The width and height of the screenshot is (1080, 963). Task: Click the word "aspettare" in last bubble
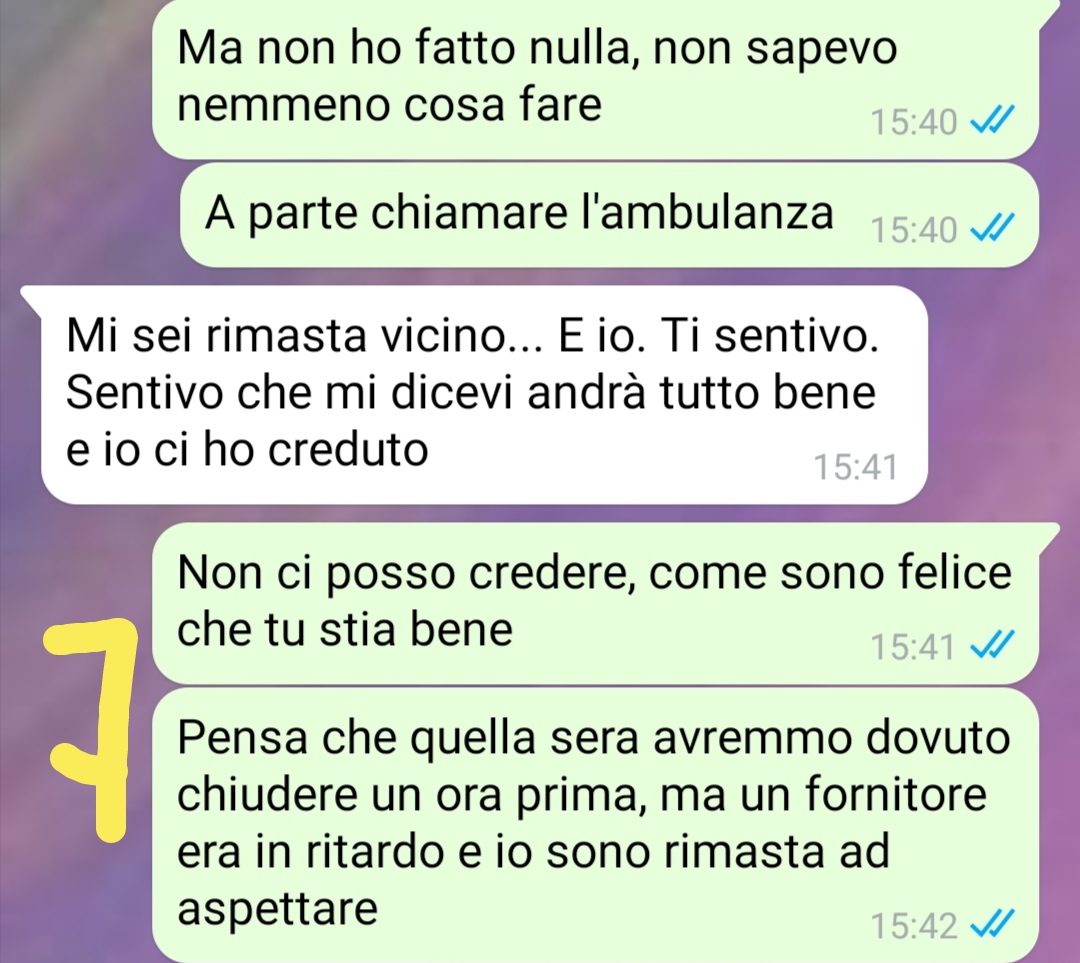coord(278,910)
